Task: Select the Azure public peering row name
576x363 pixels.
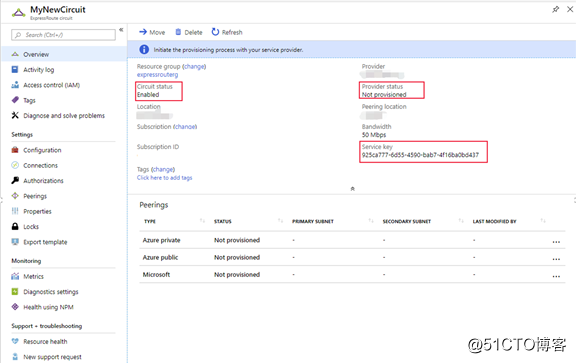Action: pyautogui.click(x=160, y=257)
